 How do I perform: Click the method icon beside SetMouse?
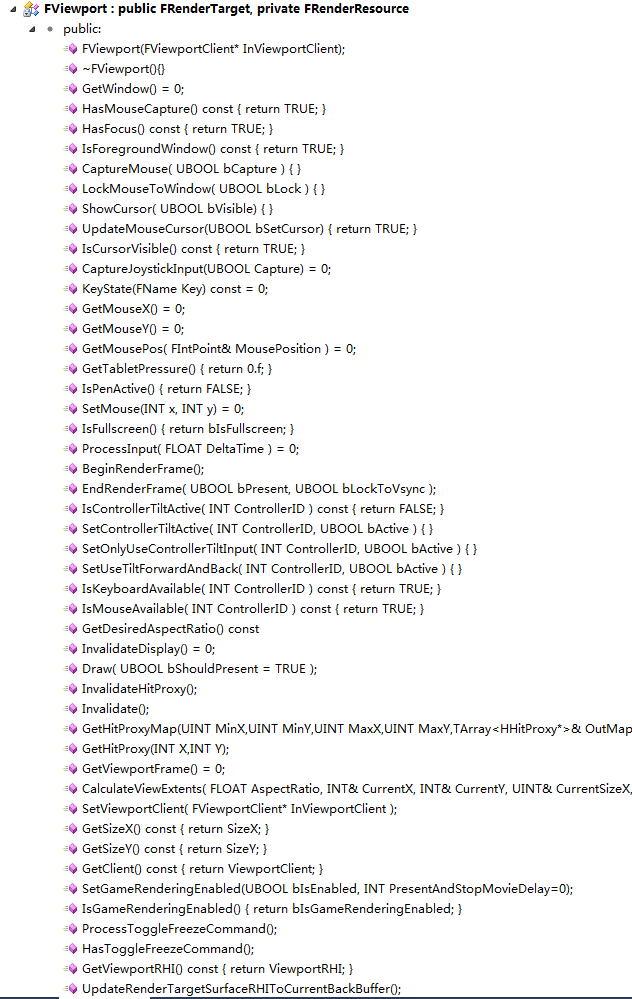[70, 409]
